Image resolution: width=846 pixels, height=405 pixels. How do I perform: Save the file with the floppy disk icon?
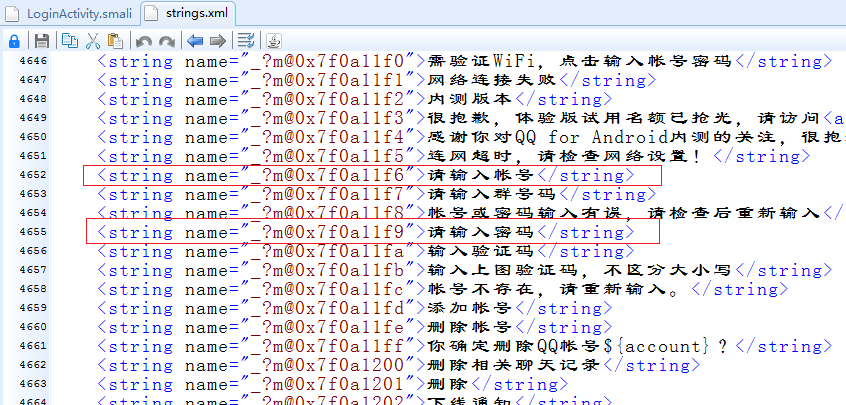coord(42,40)
